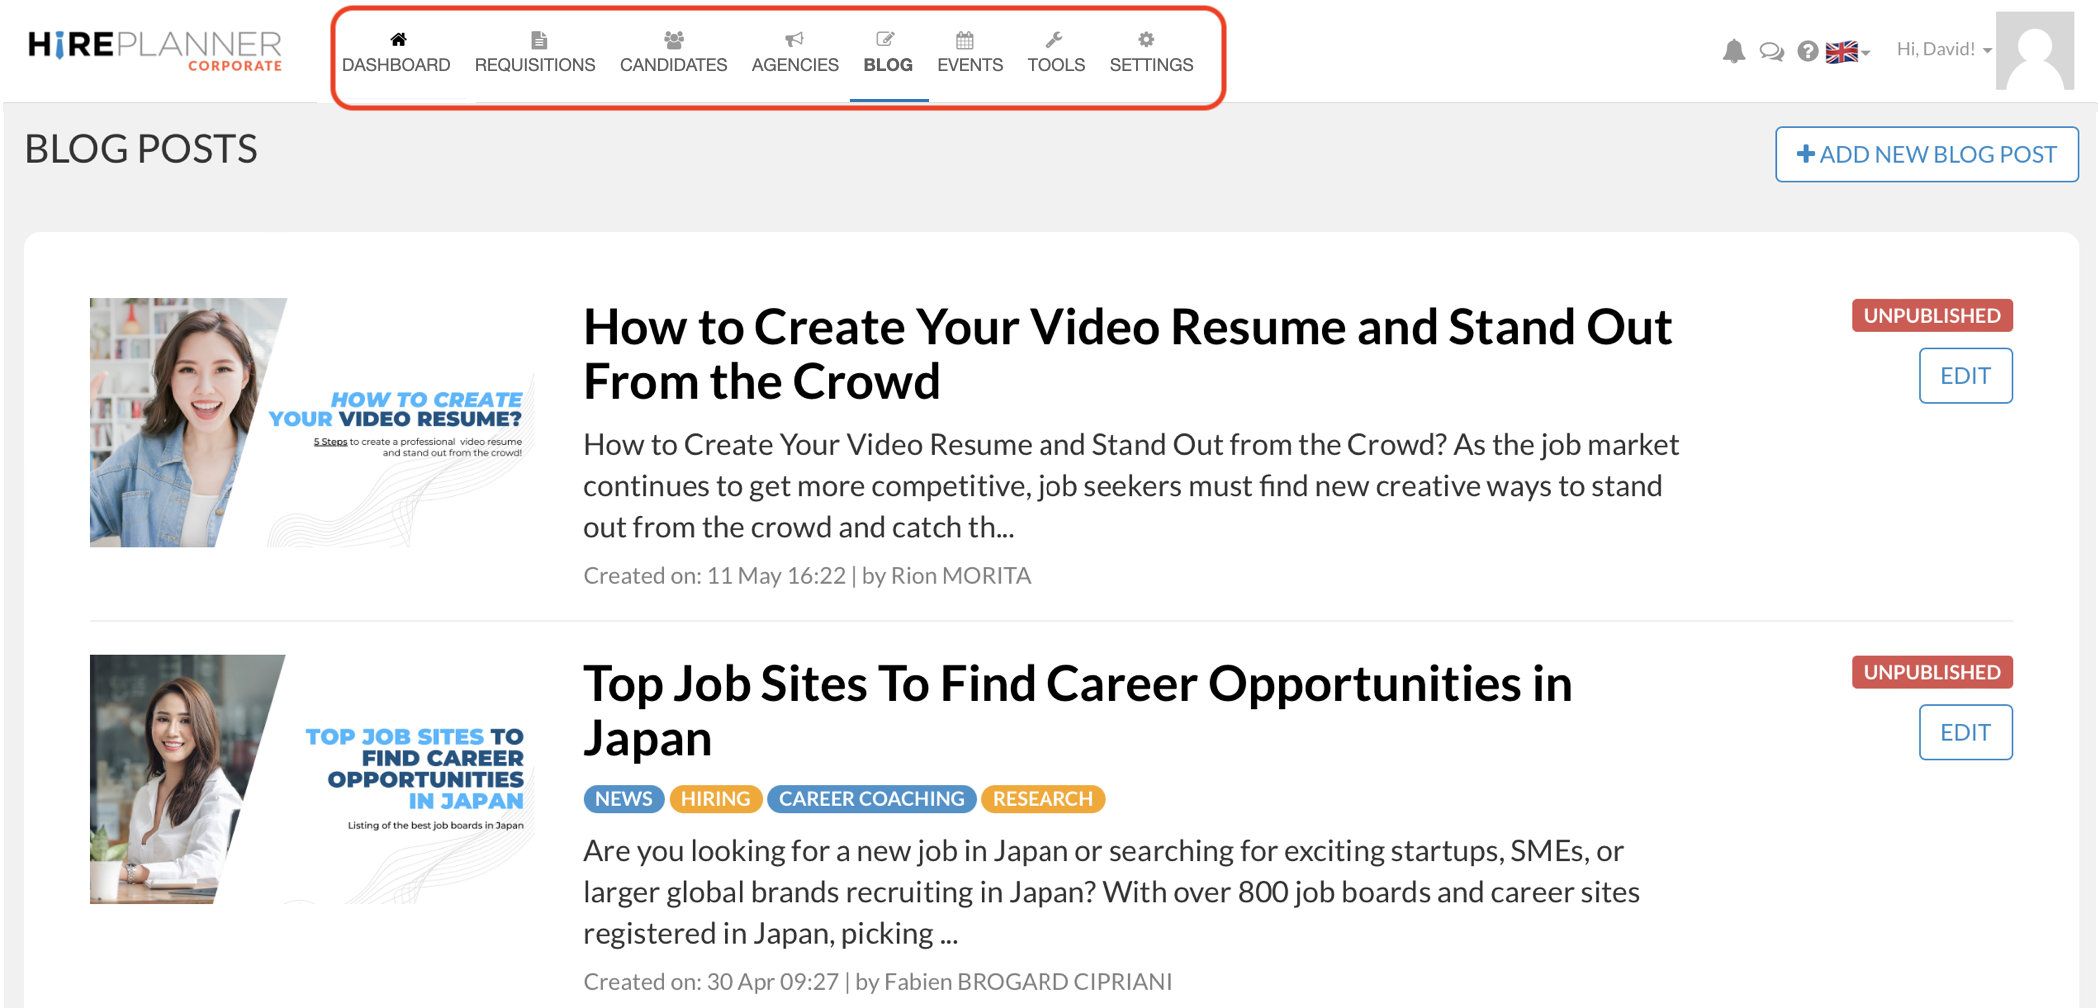The height and width of the screenshot is (1008, 2098).
Task: Open the Blog pencil icon
Action: 886,39
